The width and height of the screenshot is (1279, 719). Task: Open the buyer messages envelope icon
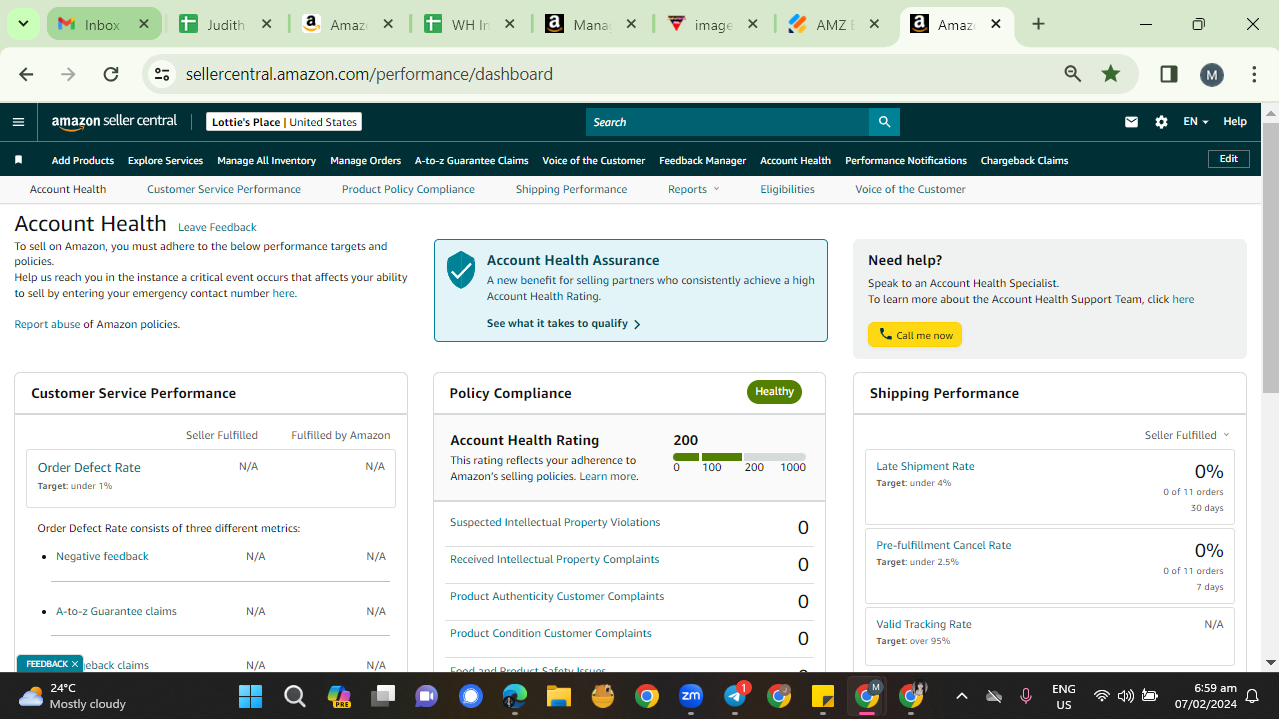[x=1131, y=122]
